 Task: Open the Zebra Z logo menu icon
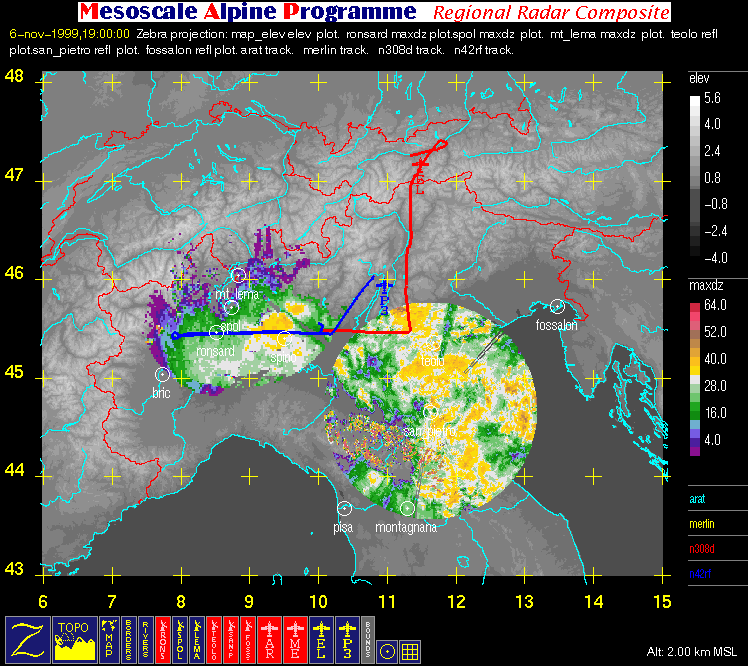click(28, 639)
